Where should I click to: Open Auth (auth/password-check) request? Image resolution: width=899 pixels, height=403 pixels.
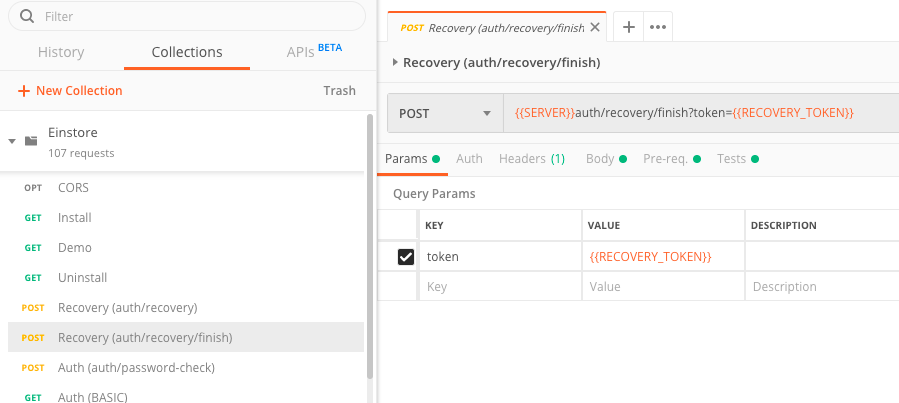[186, 367]
